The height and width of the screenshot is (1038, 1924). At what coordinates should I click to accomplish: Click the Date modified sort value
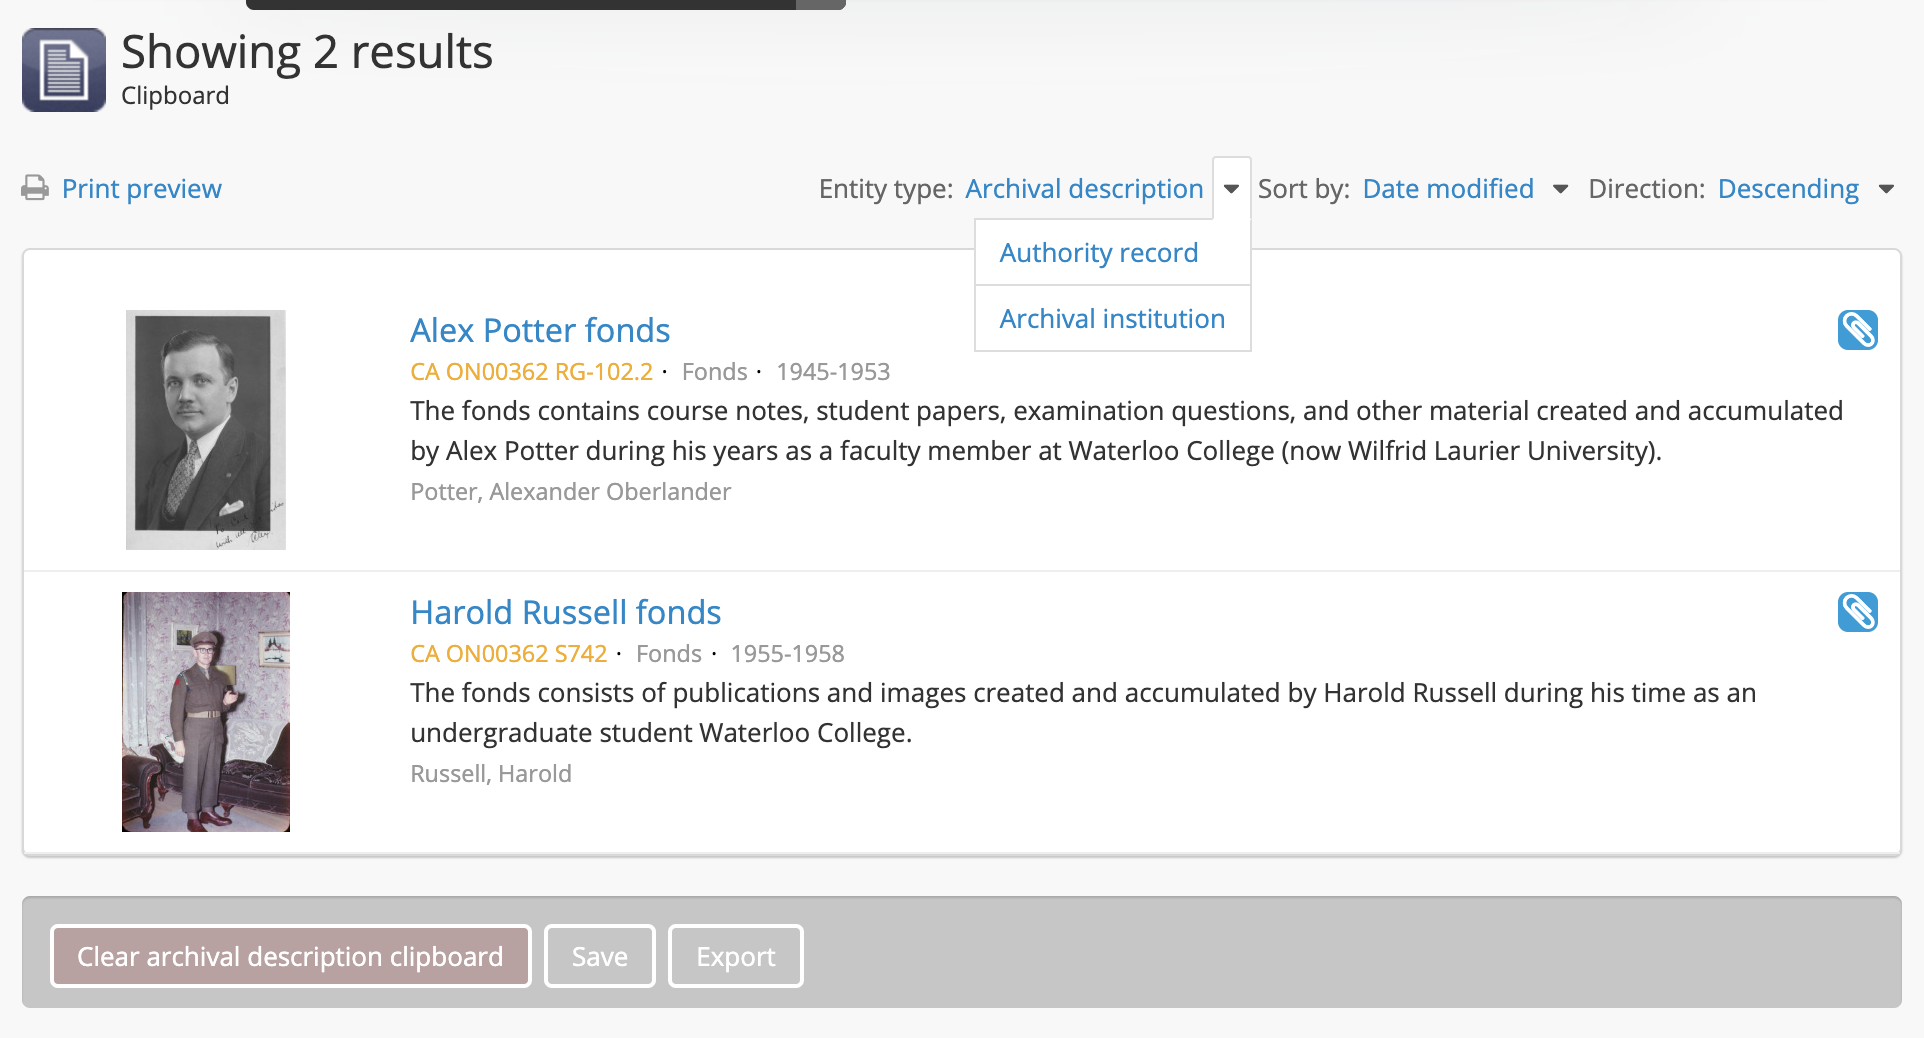1447,189
